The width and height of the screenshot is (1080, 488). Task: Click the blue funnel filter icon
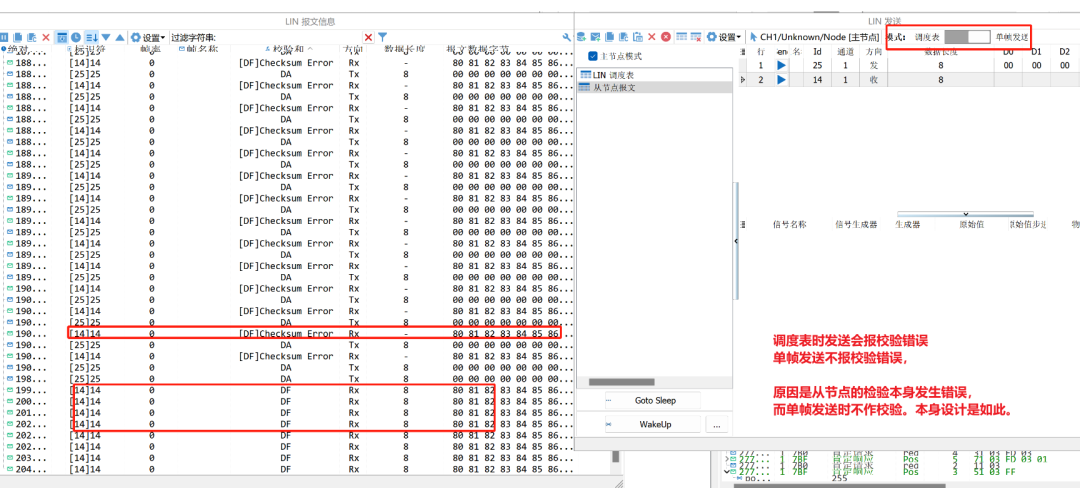click(x=382, y=37)
